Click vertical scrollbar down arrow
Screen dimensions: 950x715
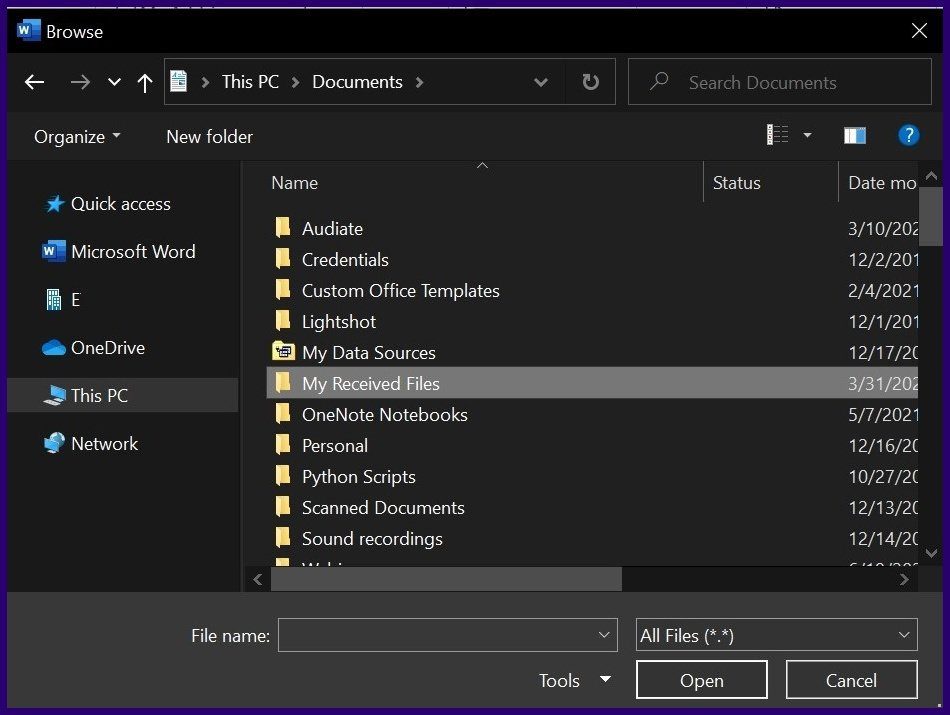pyautogui.click(x=931, y=553)
